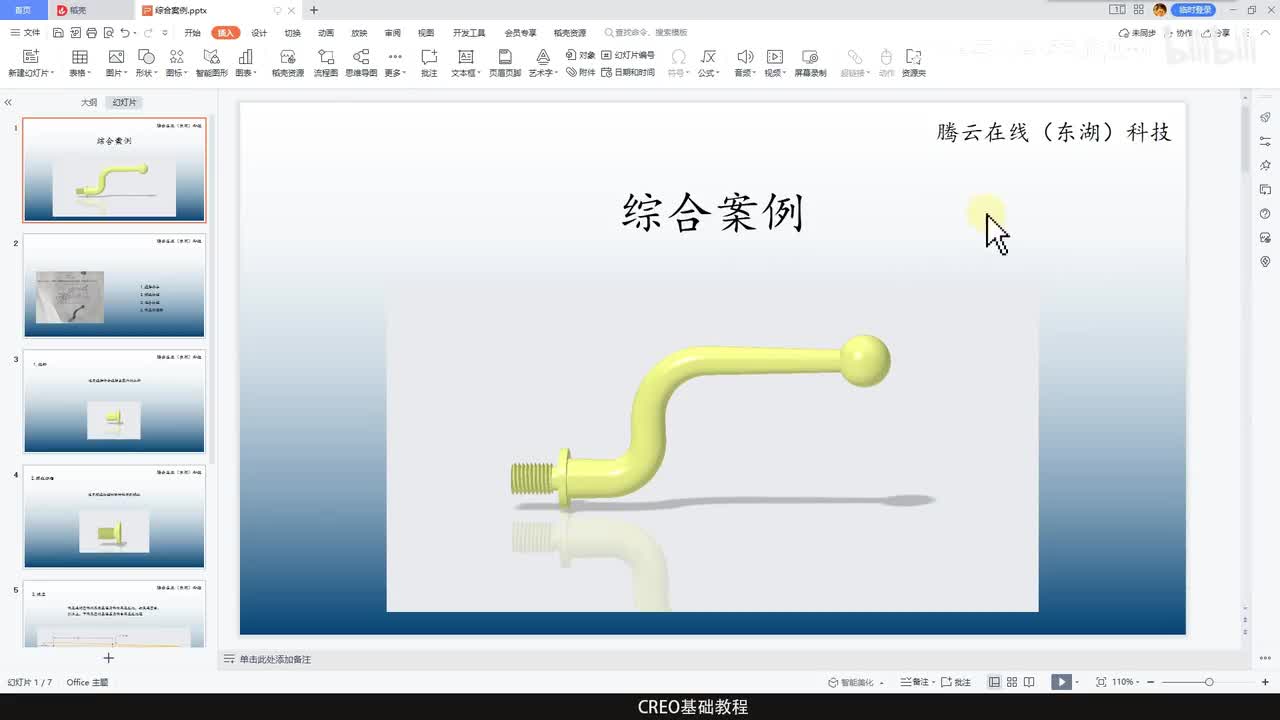Switch to slide sorter grid view

[x=1012, y=682]
